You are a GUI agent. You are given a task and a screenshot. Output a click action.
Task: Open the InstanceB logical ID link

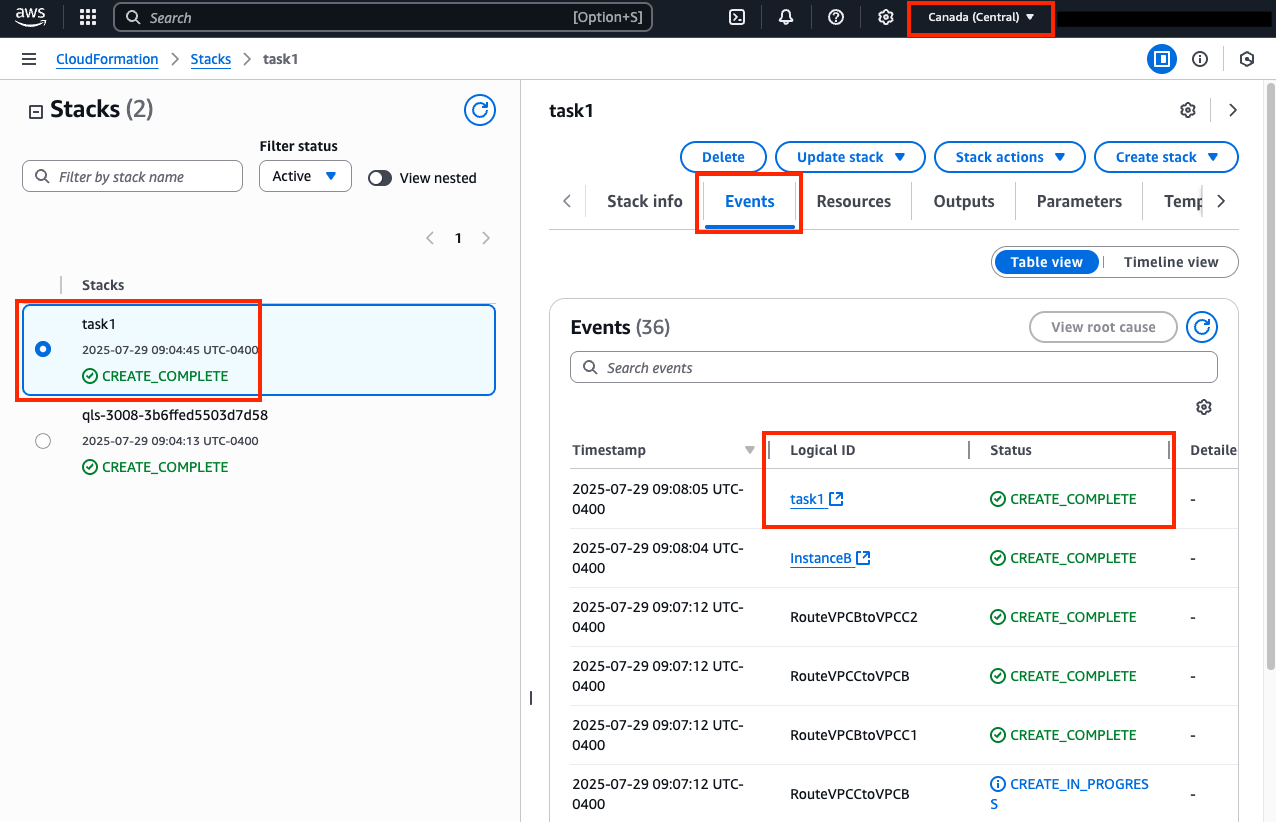tap(830, 558)
